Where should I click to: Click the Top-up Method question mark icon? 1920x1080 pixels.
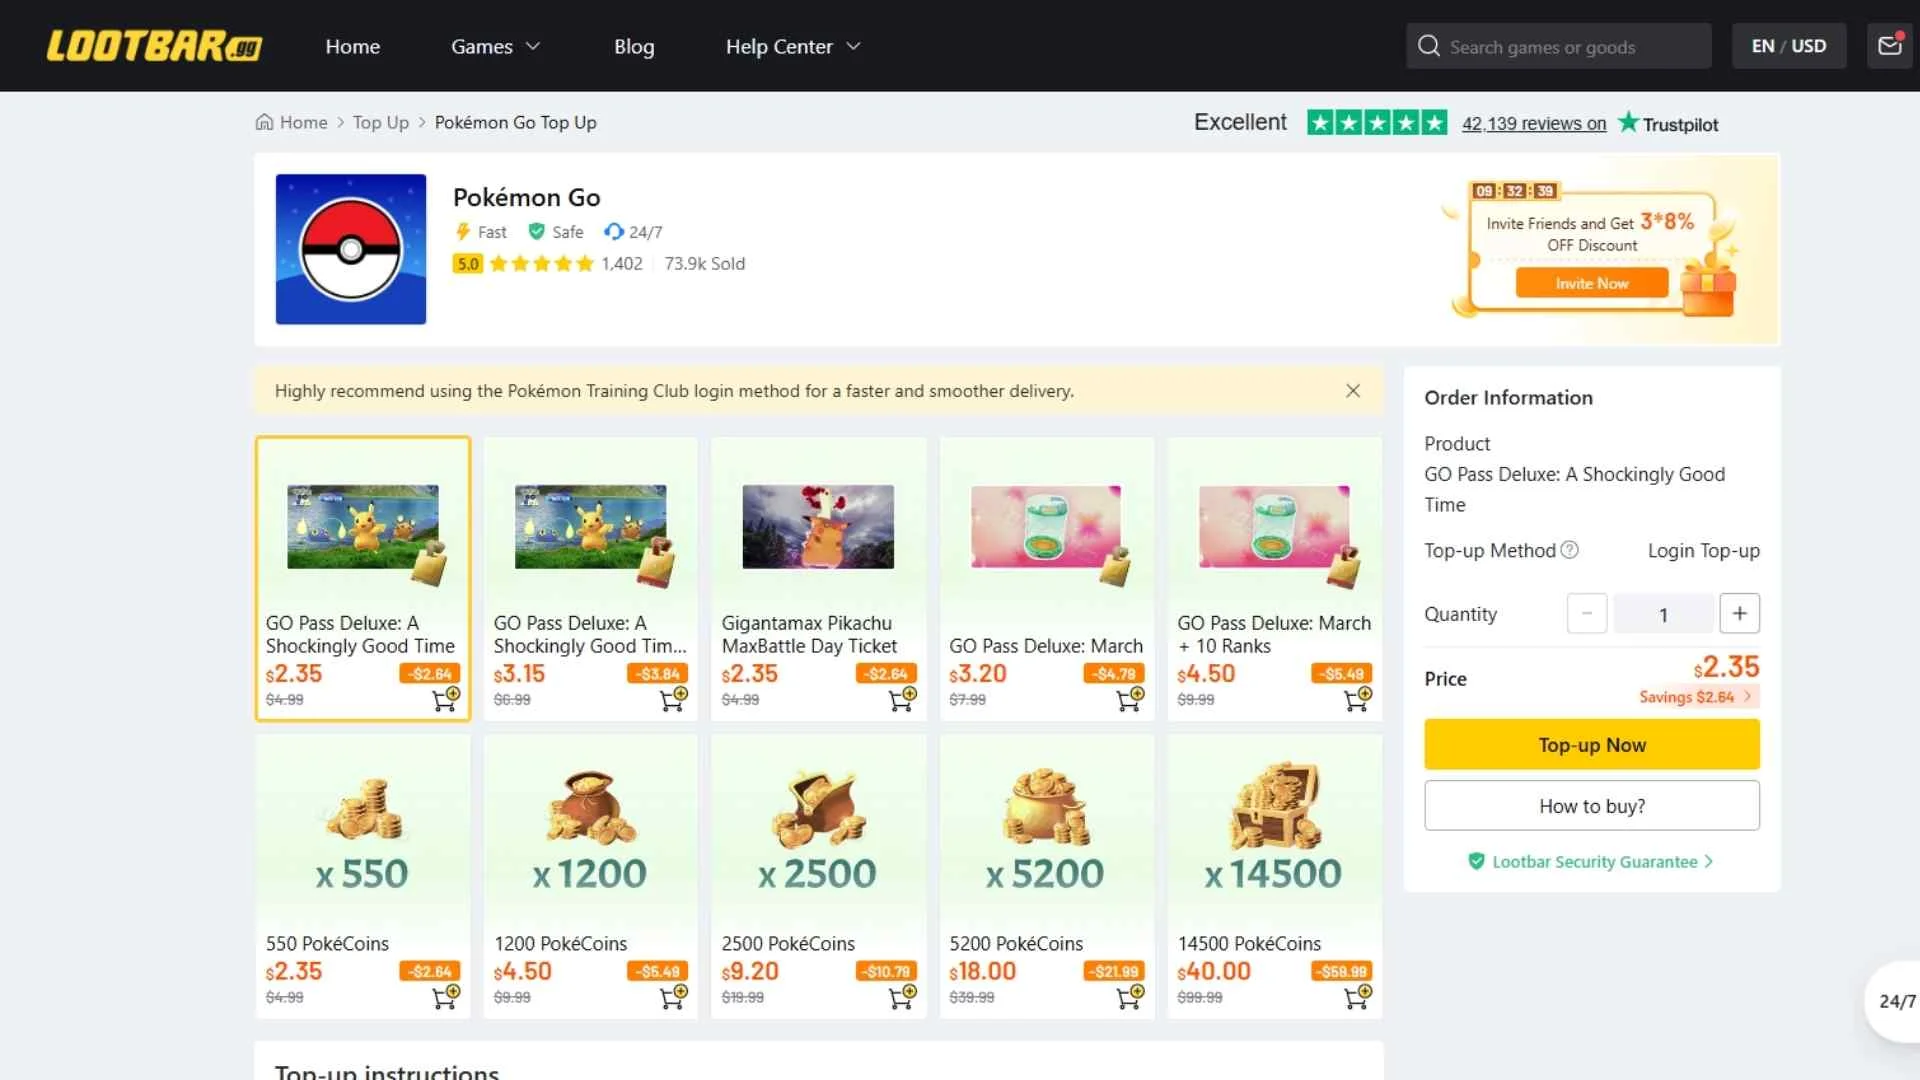(1570, 550)
